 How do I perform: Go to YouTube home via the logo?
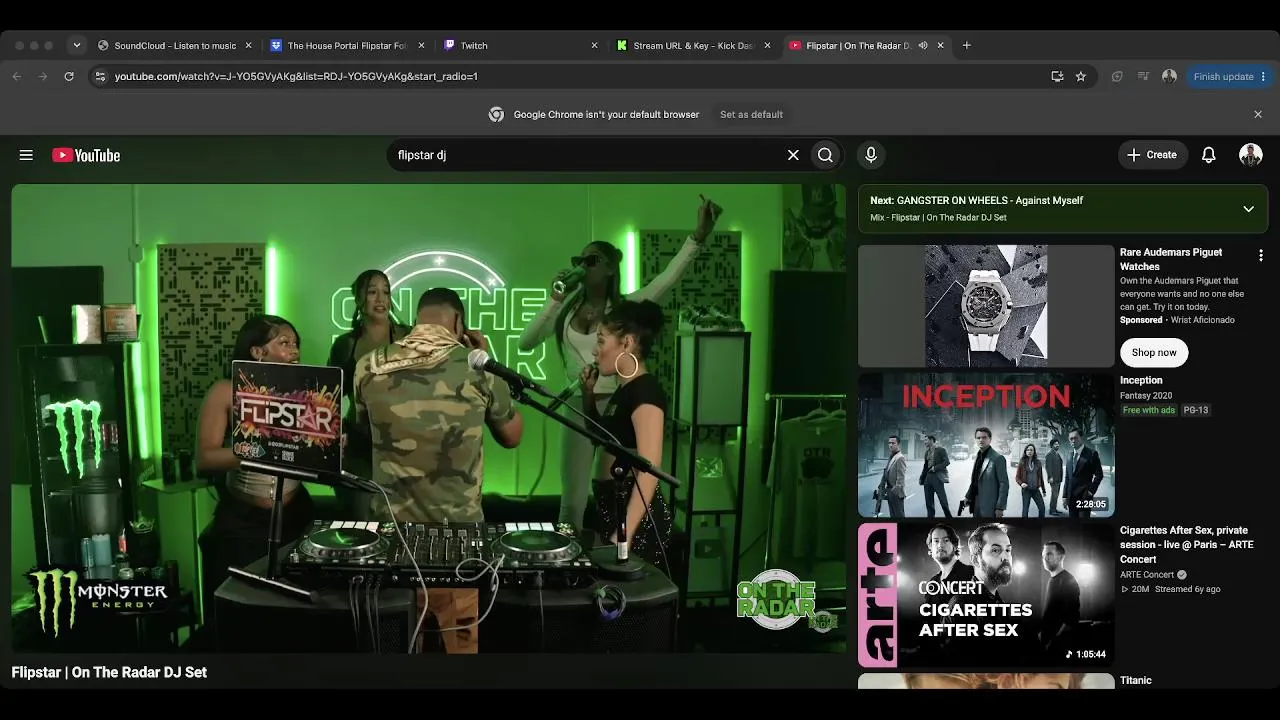click(x=86, y=155)
